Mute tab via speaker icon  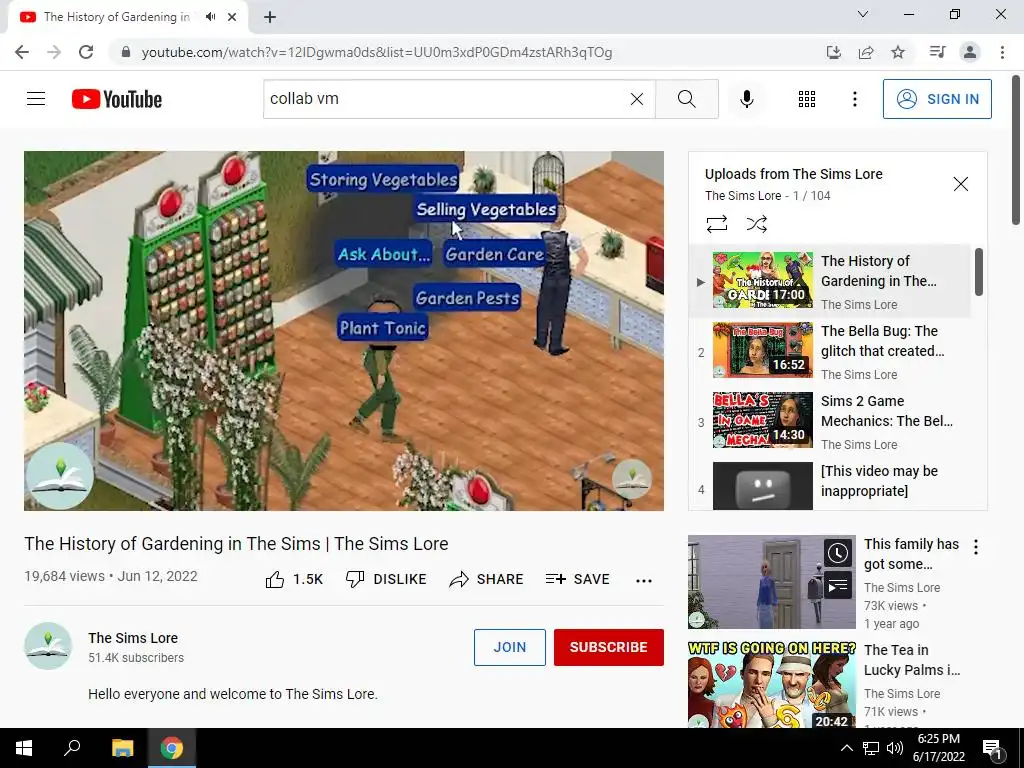(x=210, y=16)
